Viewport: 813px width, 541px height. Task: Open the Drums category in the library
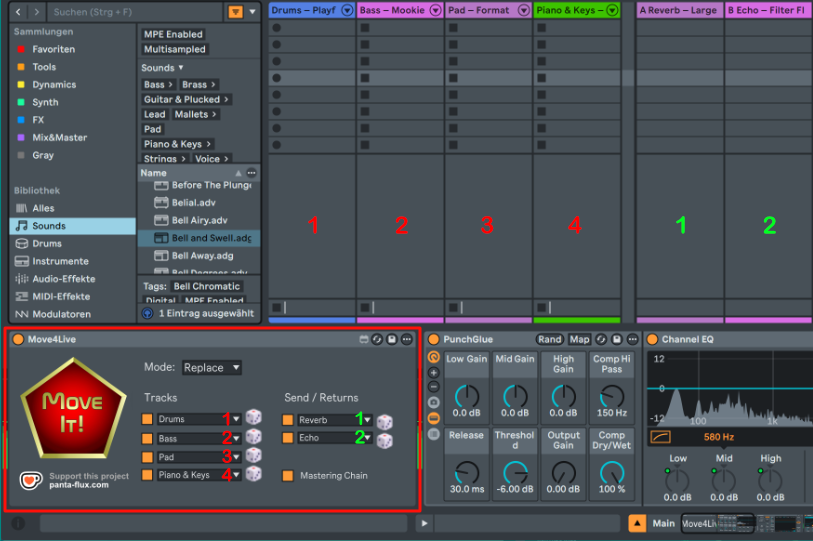tap(46, 243)
